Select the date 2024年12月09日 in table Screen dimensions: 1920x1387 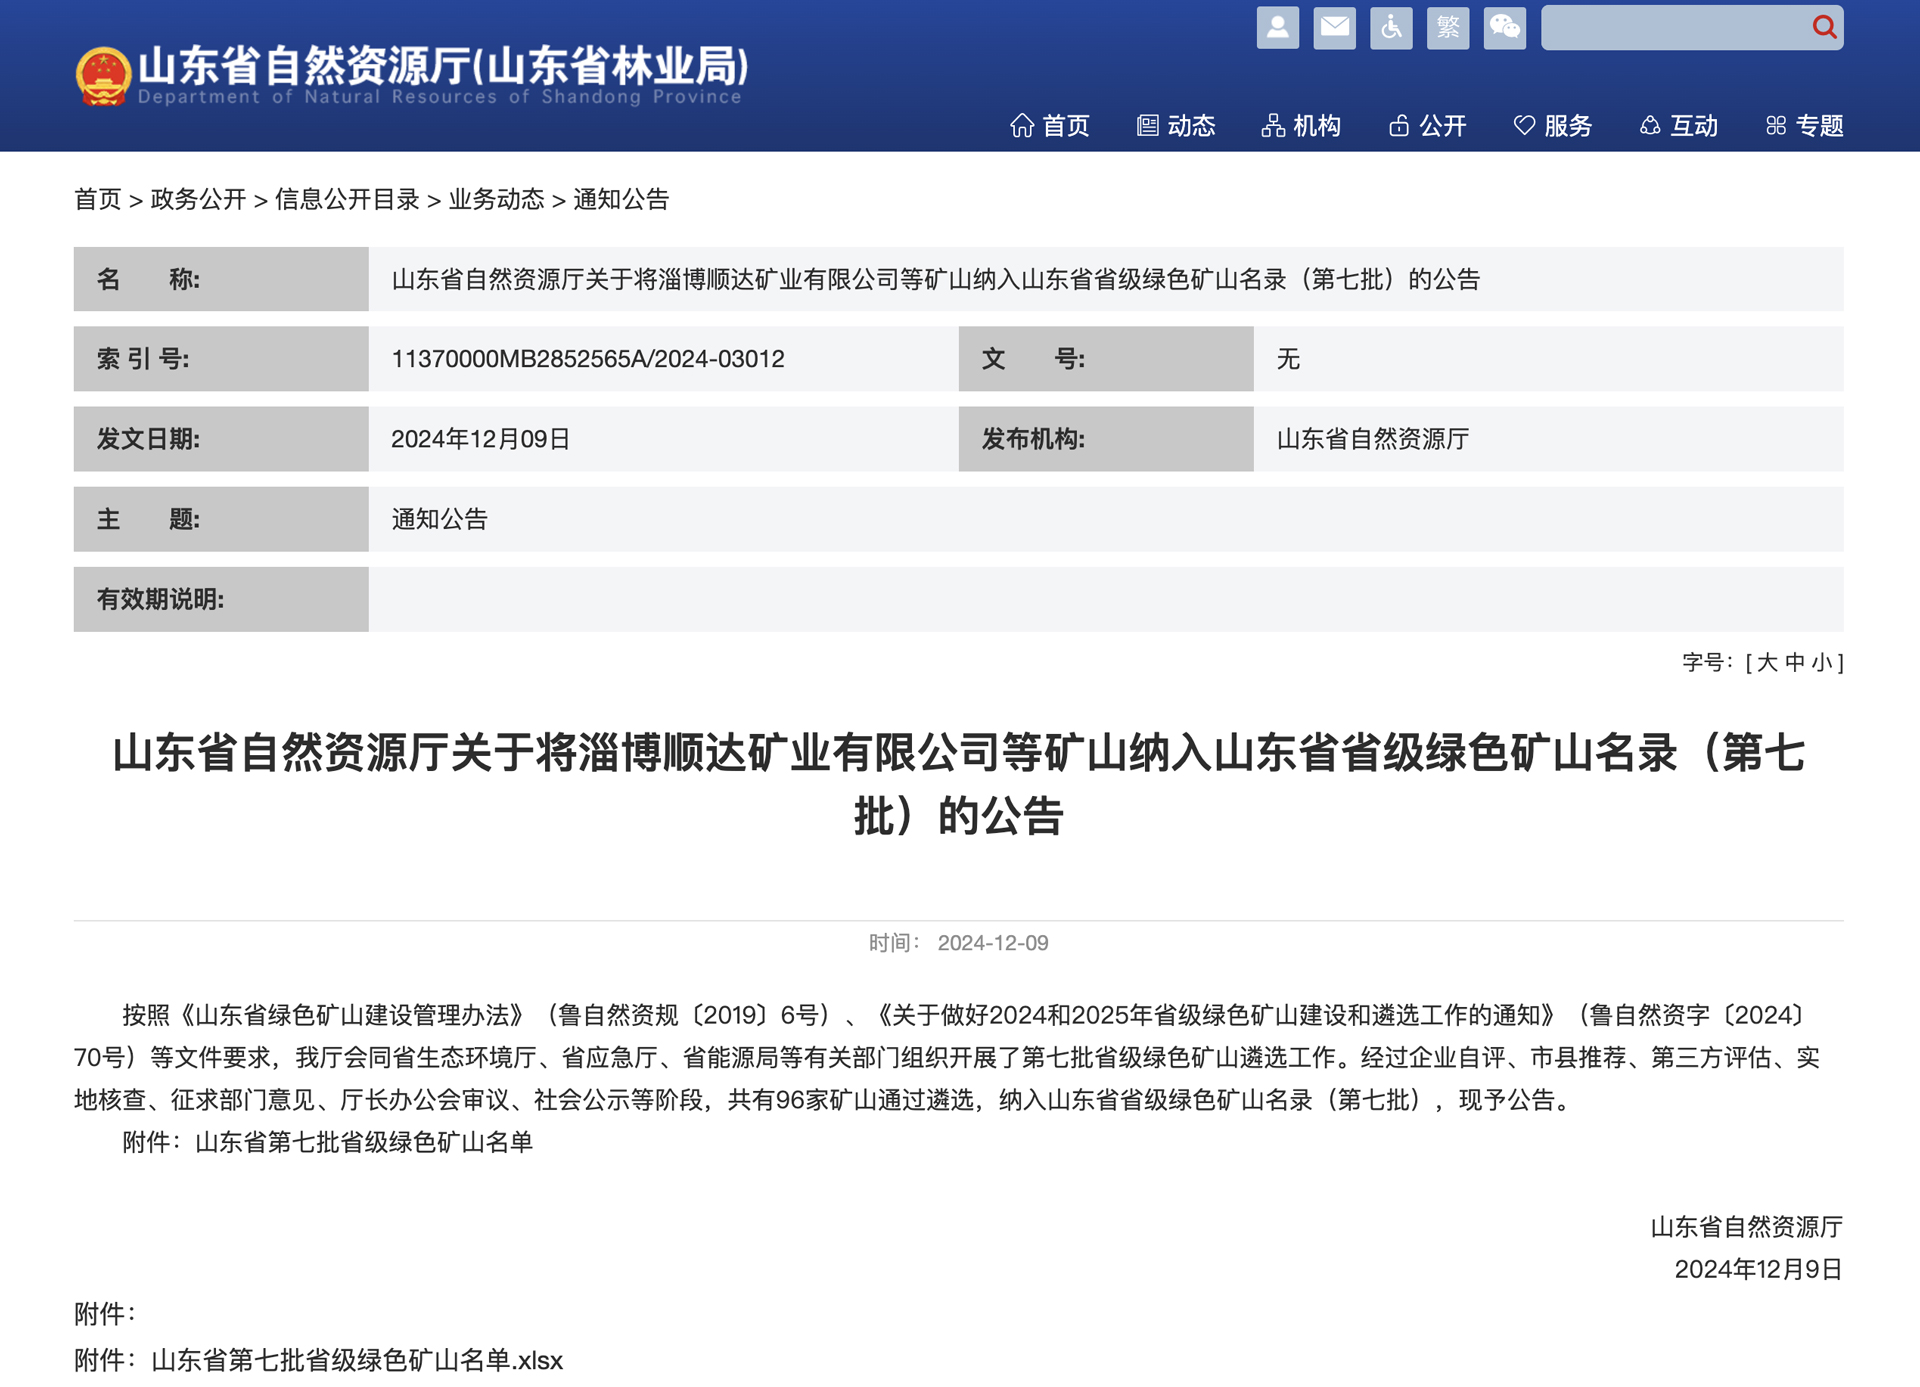pyautogui.click(x=481, y=439)
